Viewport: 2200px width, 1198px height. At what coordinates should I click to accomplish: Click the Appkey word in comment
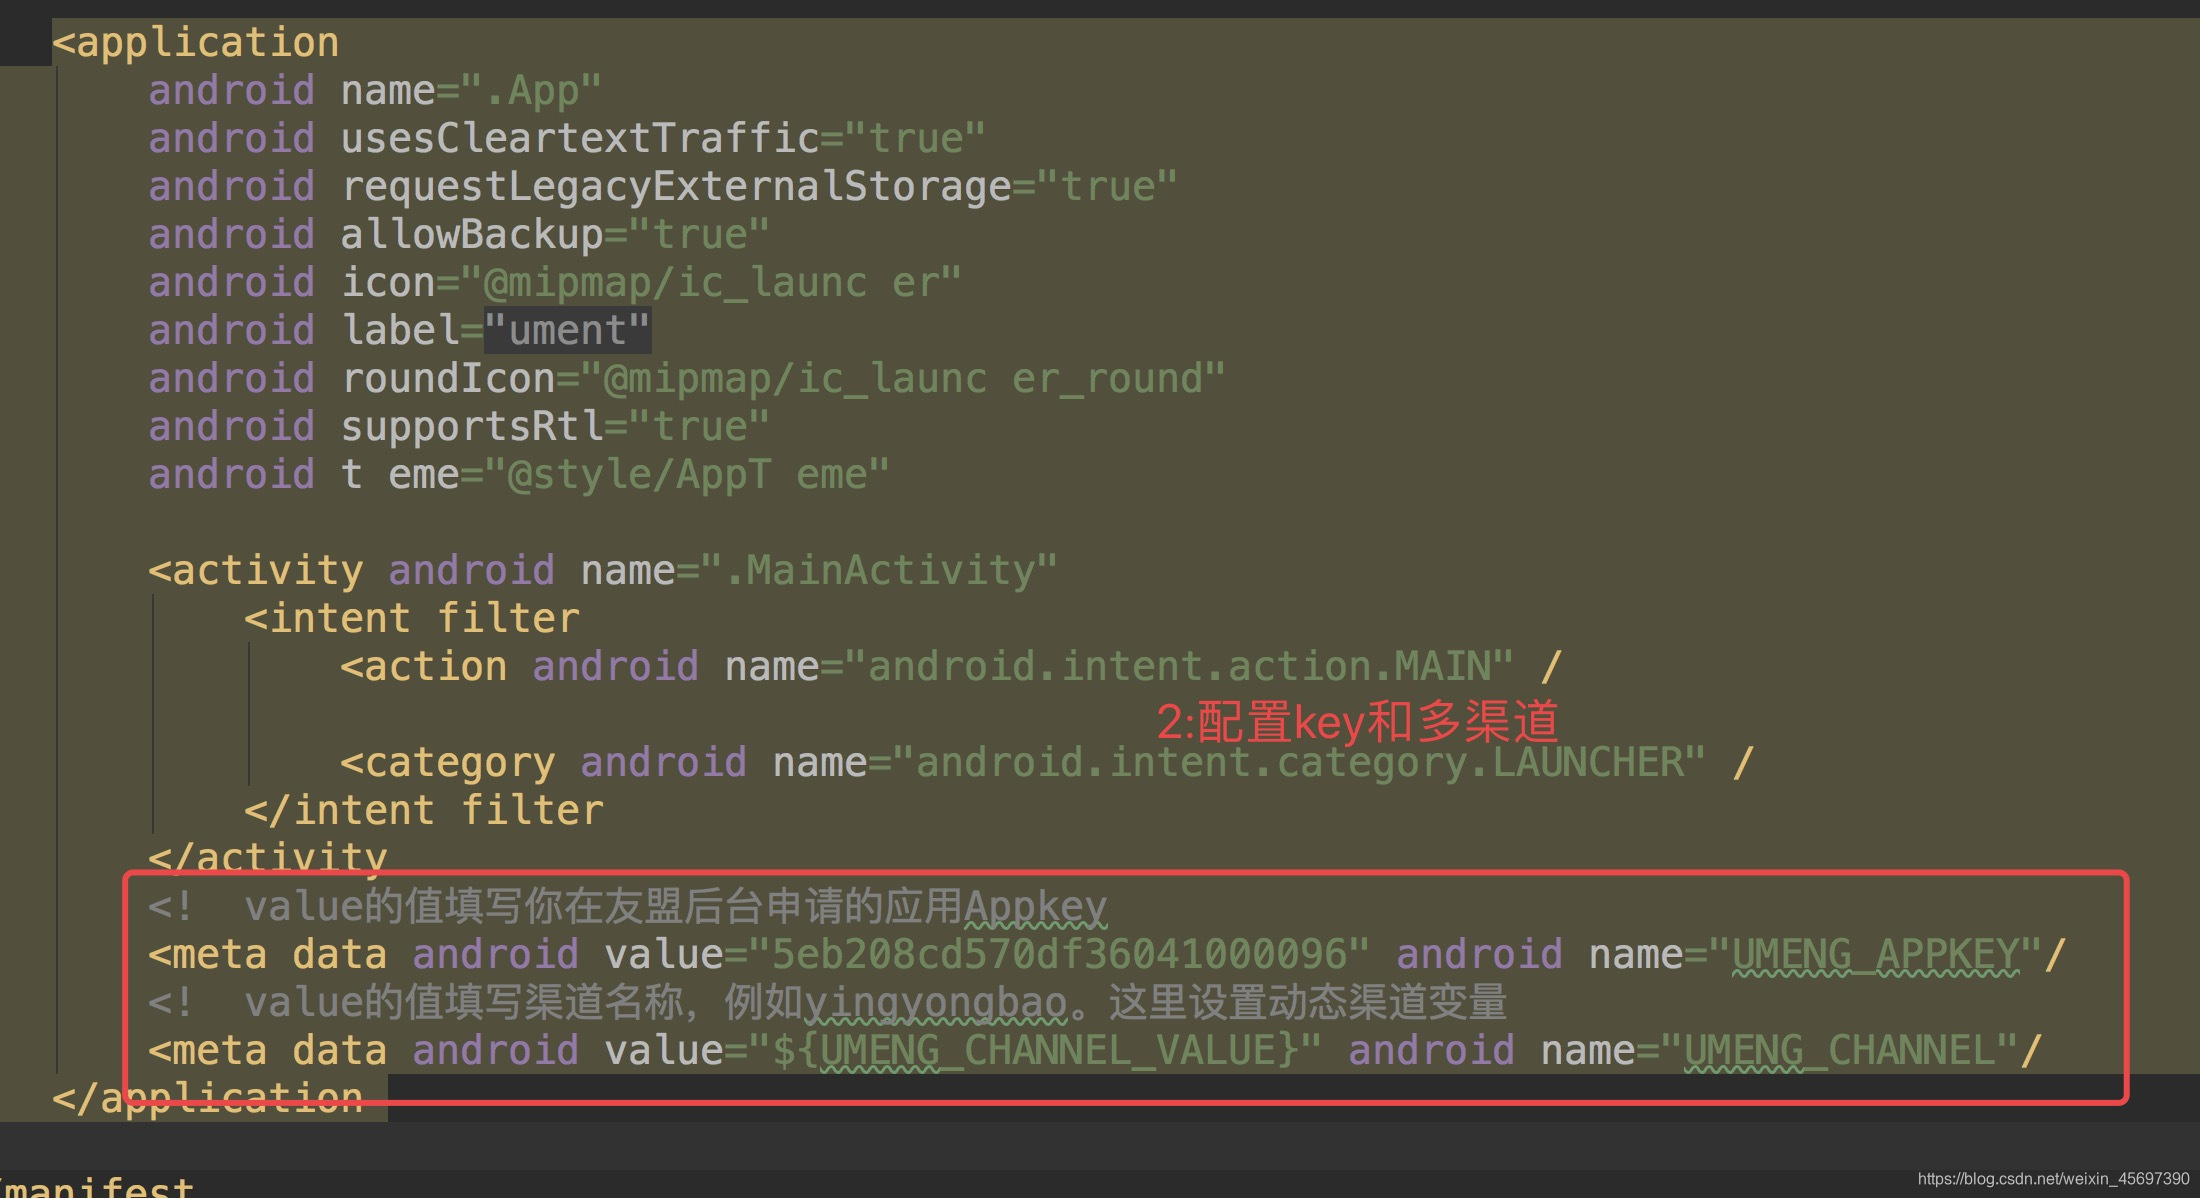point(1035,907)
